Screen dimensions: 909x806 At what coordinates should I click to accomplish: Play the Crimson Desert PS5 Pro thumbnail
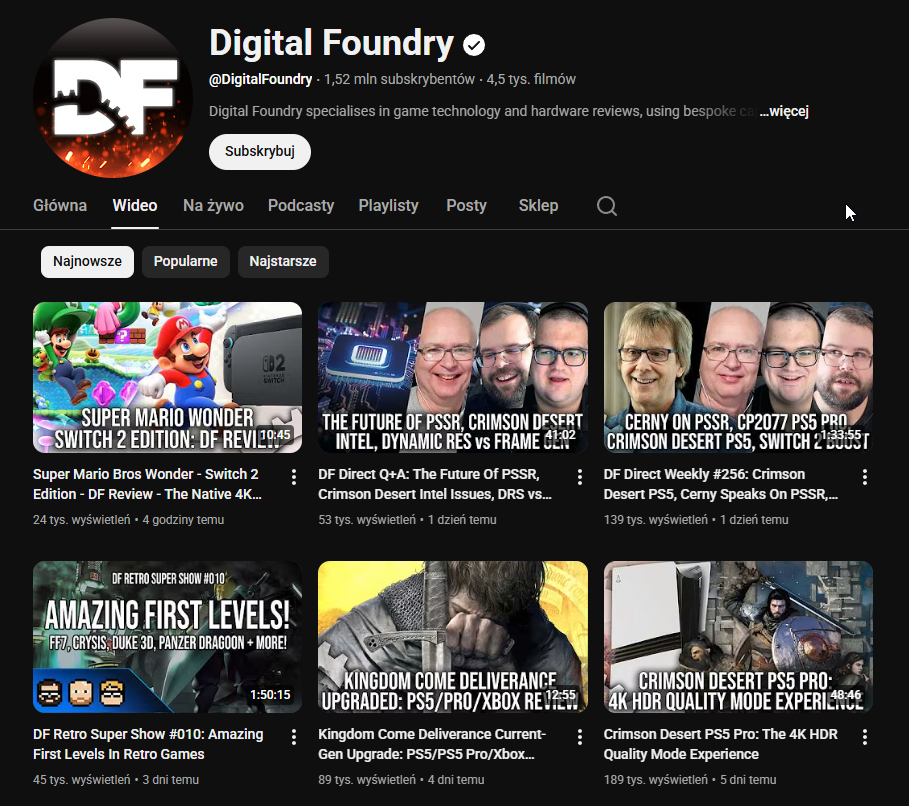(738, 637)
